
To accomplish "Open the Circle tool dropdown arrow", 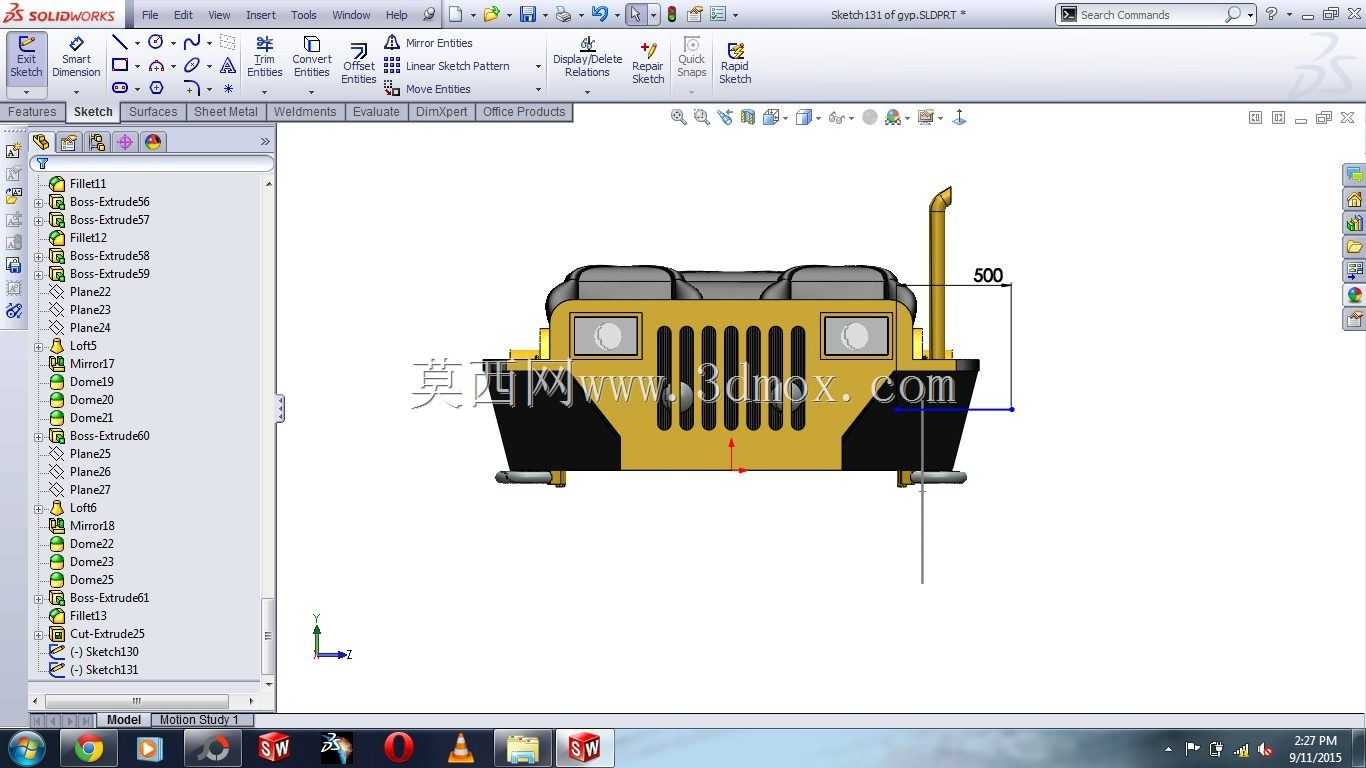I will [x=173, y=43].
